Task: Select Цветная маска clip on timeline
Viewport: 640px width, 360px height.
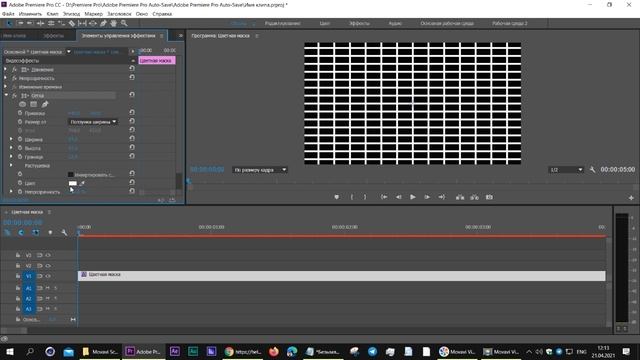Action: click(342, 276)
